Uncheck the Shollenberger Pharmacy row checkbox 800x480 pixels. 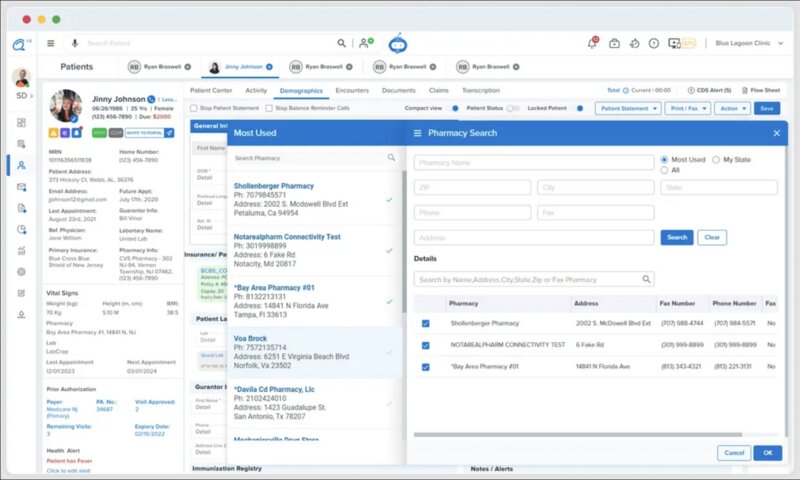425,323
